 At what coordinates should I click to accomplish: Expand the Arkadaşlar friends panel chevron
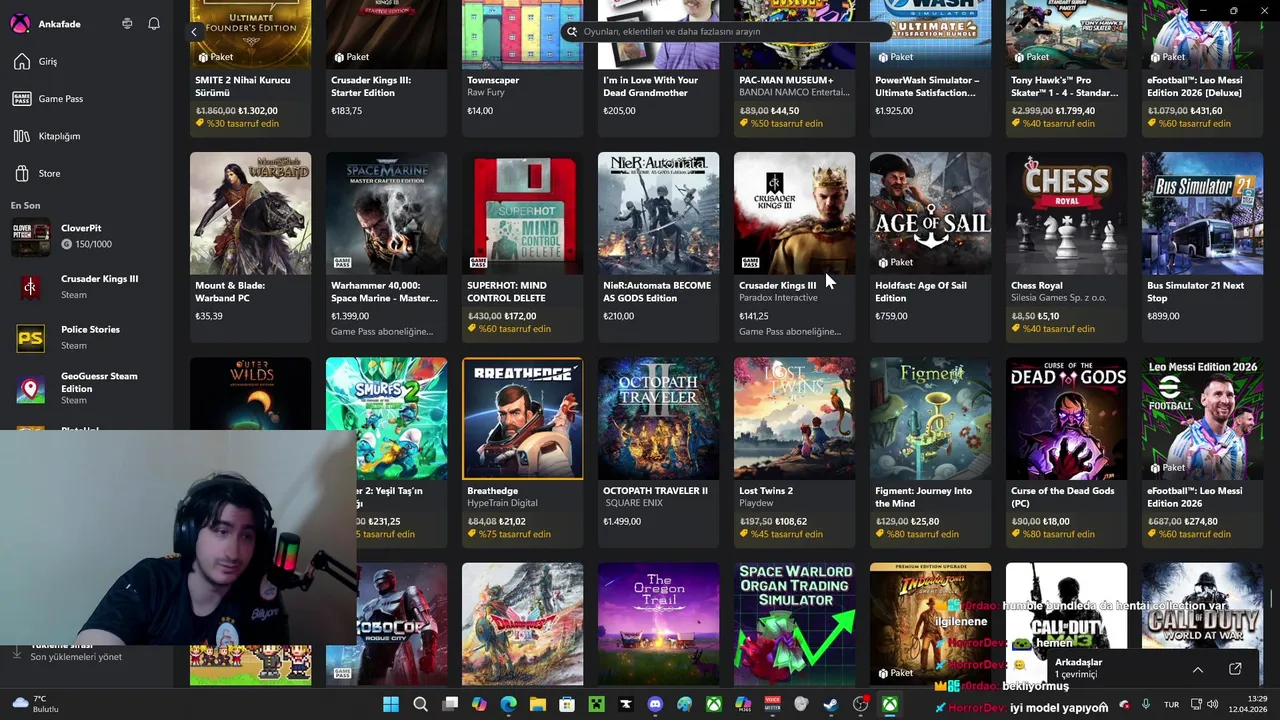point(1197,669)
